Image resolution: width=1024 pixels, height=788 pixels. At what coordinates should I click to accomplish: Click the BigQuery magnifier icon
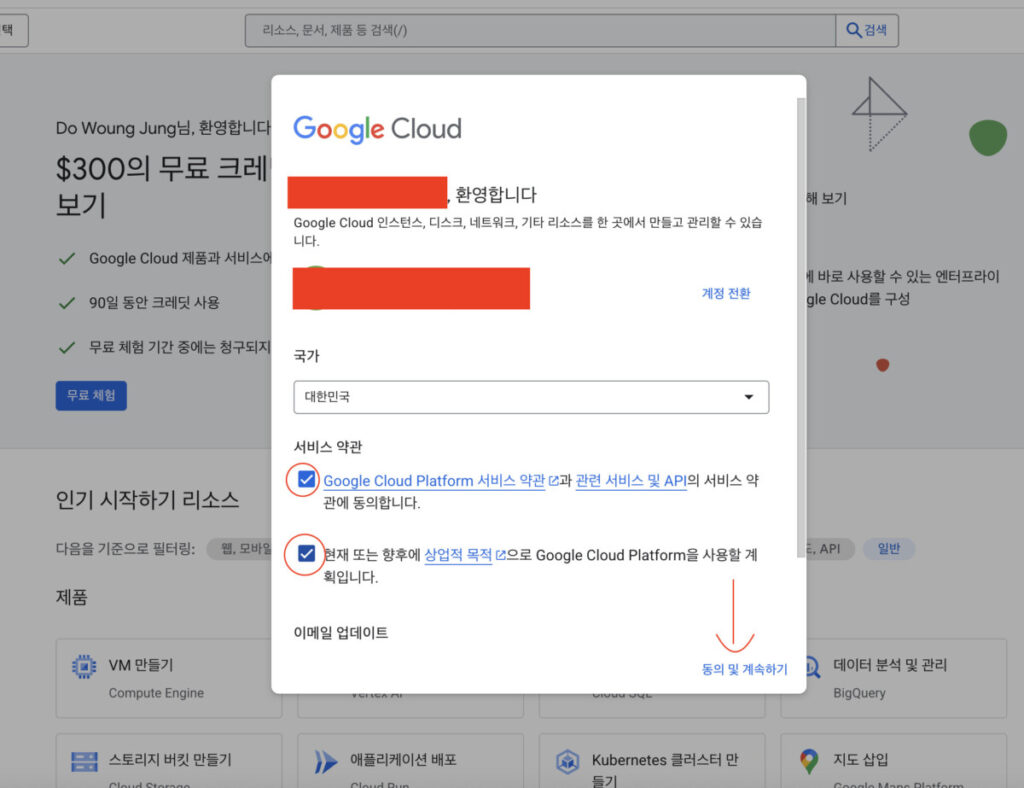pyautogui.click(x=812, y=667)
